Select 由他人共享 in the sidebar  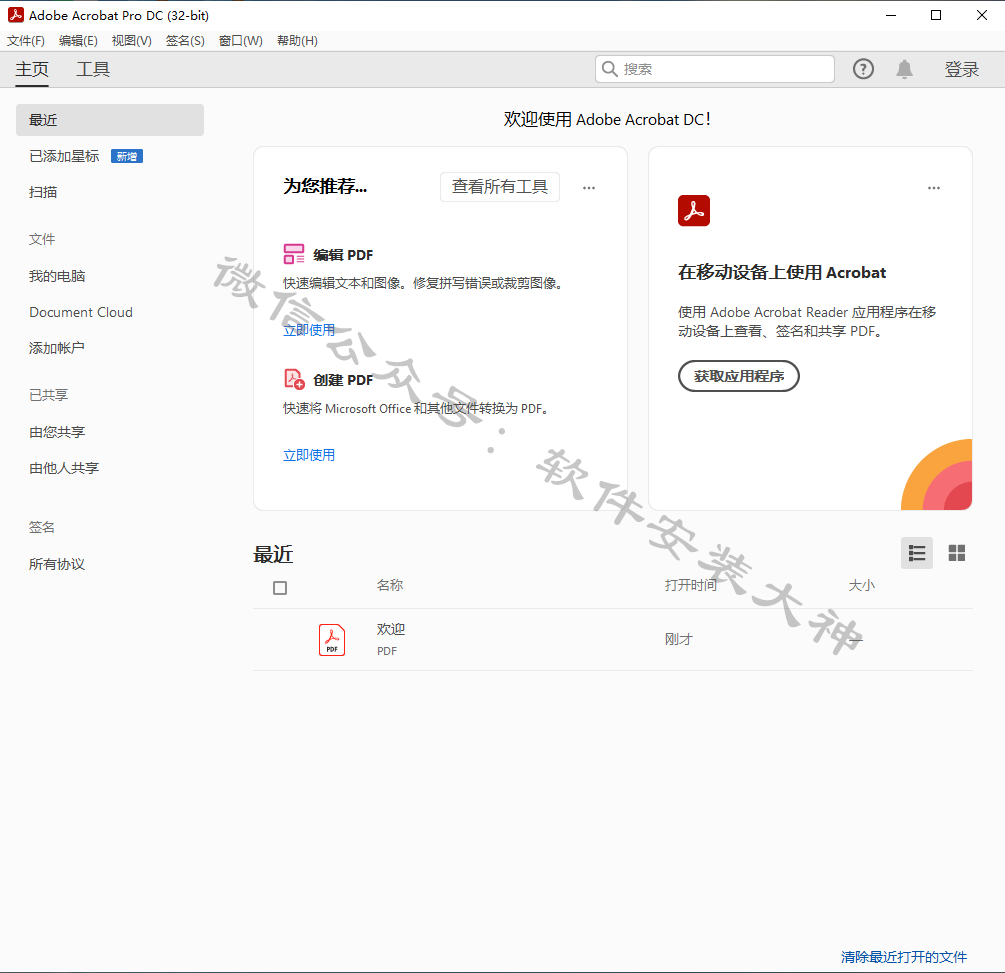64,468
